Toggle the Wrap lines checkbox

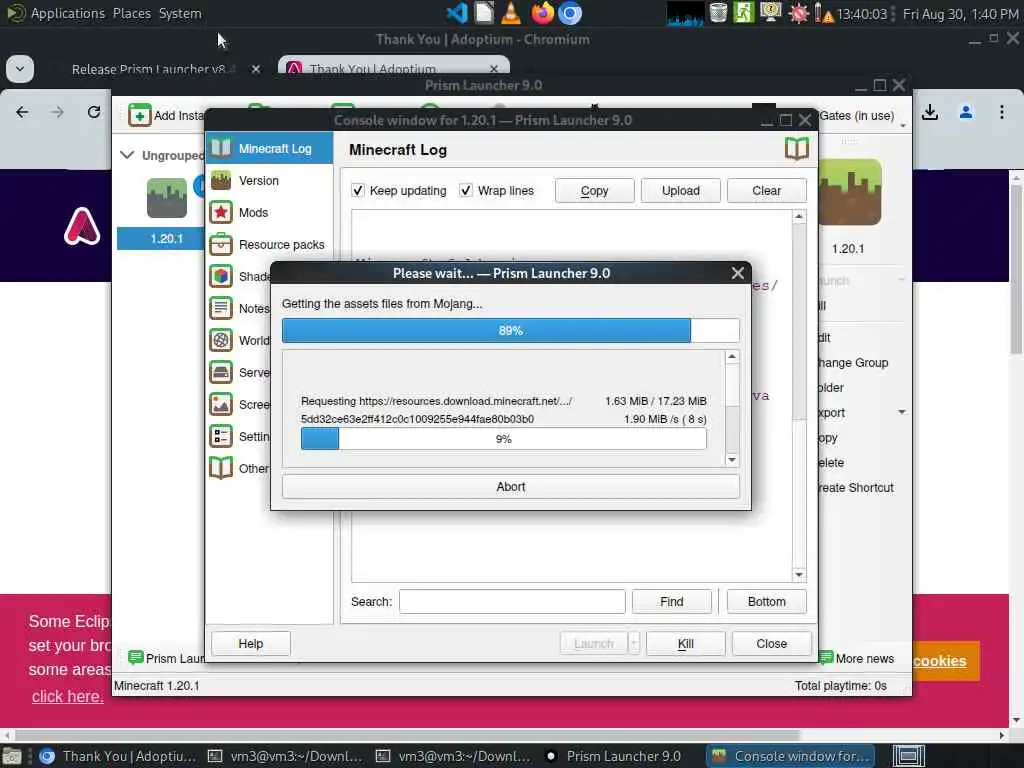pyautogui.click(x=466, y=190)
